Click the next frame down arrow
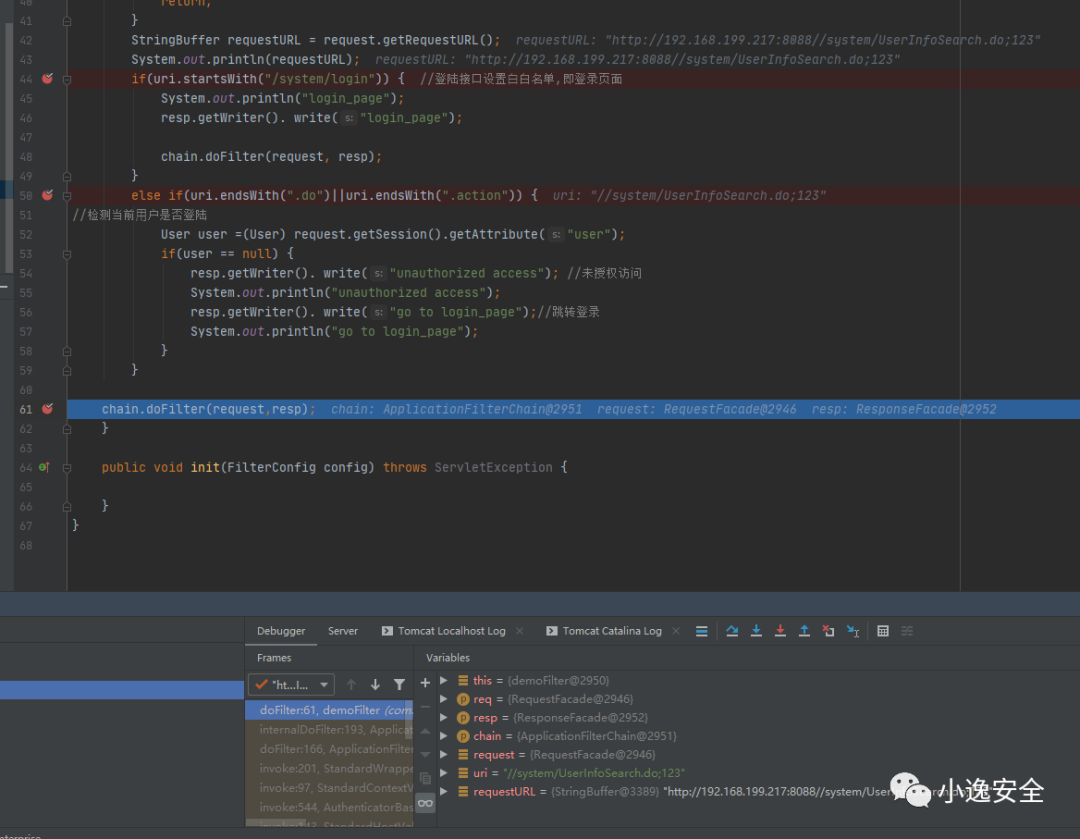This screenshot has height=839, width=1080. [x=375, y=685]
